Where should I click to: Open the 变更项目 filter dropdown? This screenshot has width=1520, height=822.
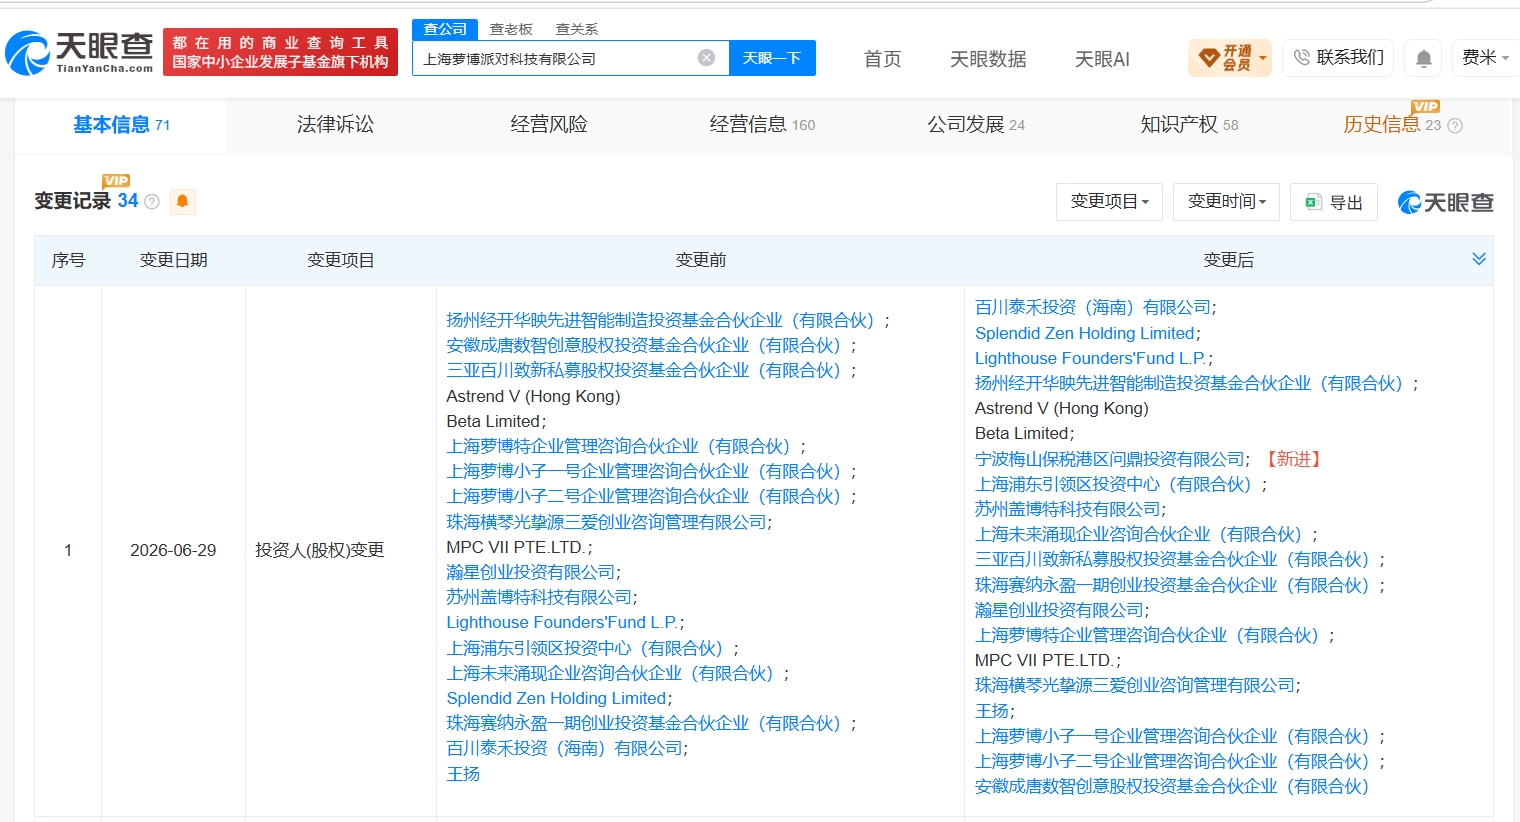tap(1109, 202)
